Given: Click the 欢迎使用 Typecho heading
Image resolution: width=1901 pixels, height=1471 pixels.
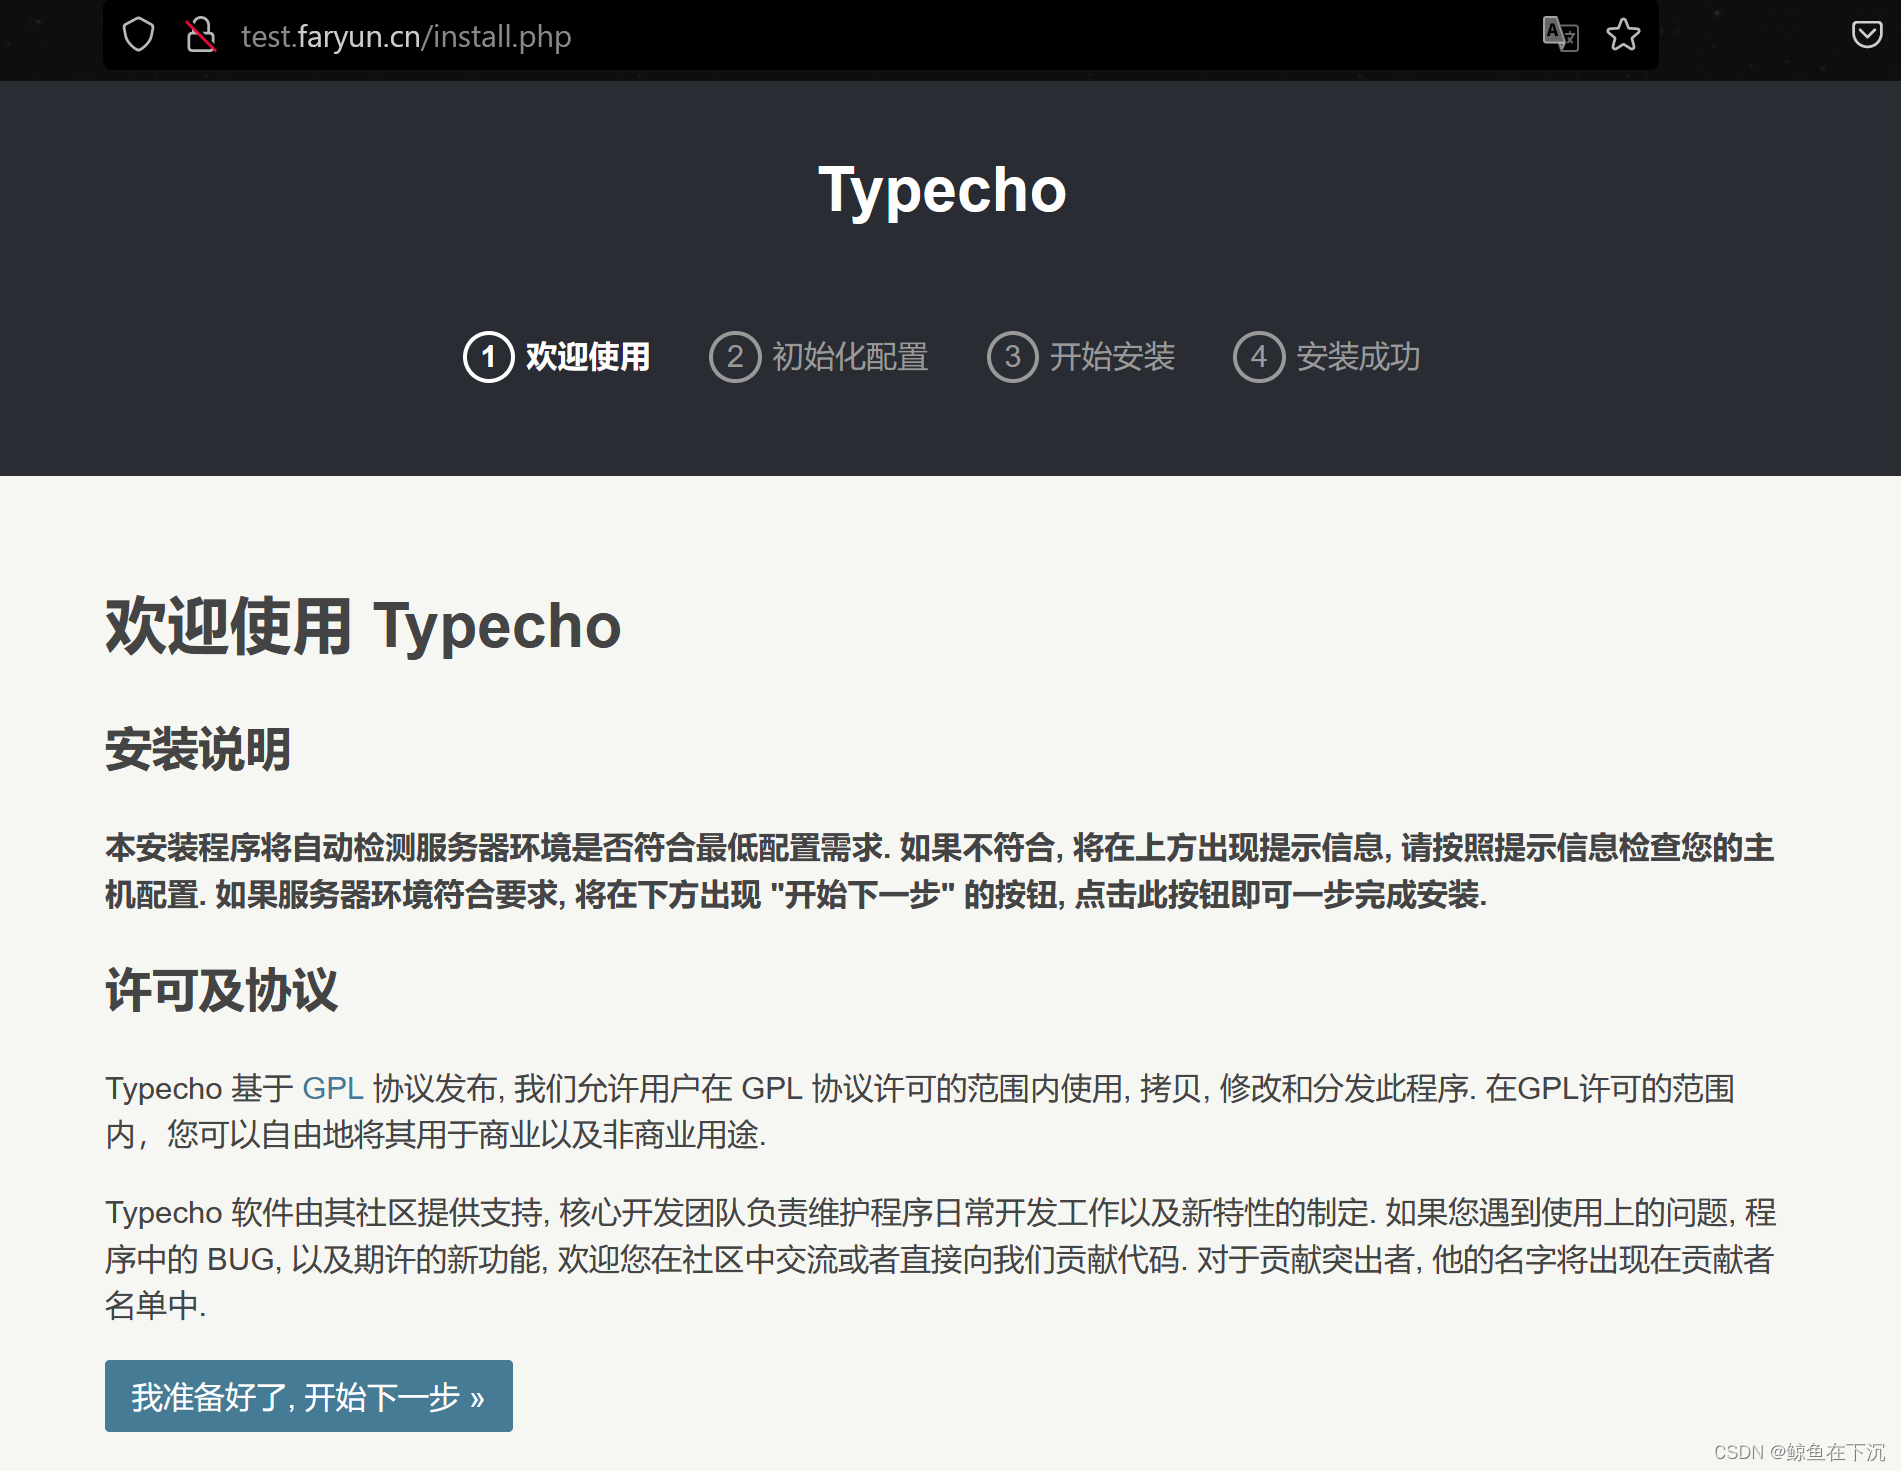Looking at the screenshot, I should (363, 627).
